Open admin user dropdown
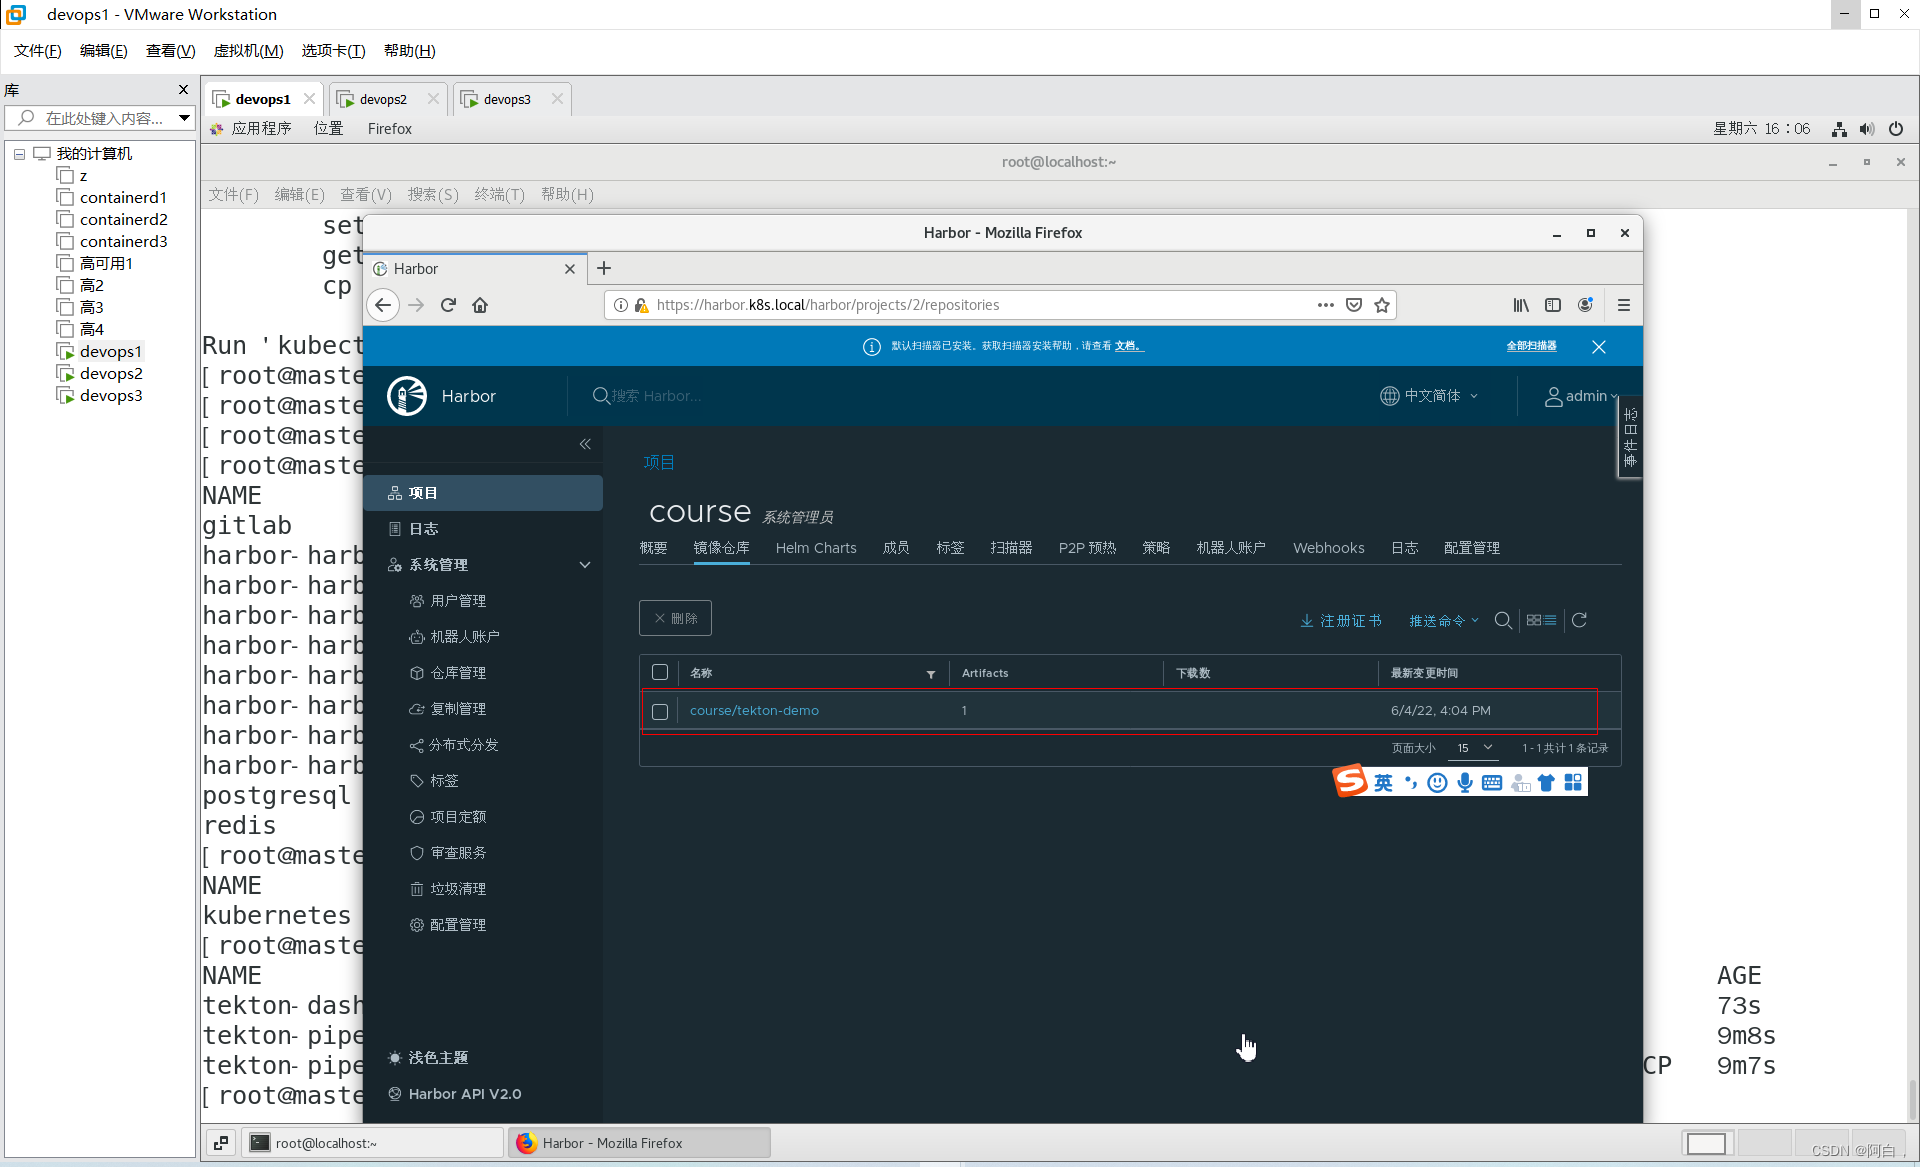 [x=1582, y=396]
